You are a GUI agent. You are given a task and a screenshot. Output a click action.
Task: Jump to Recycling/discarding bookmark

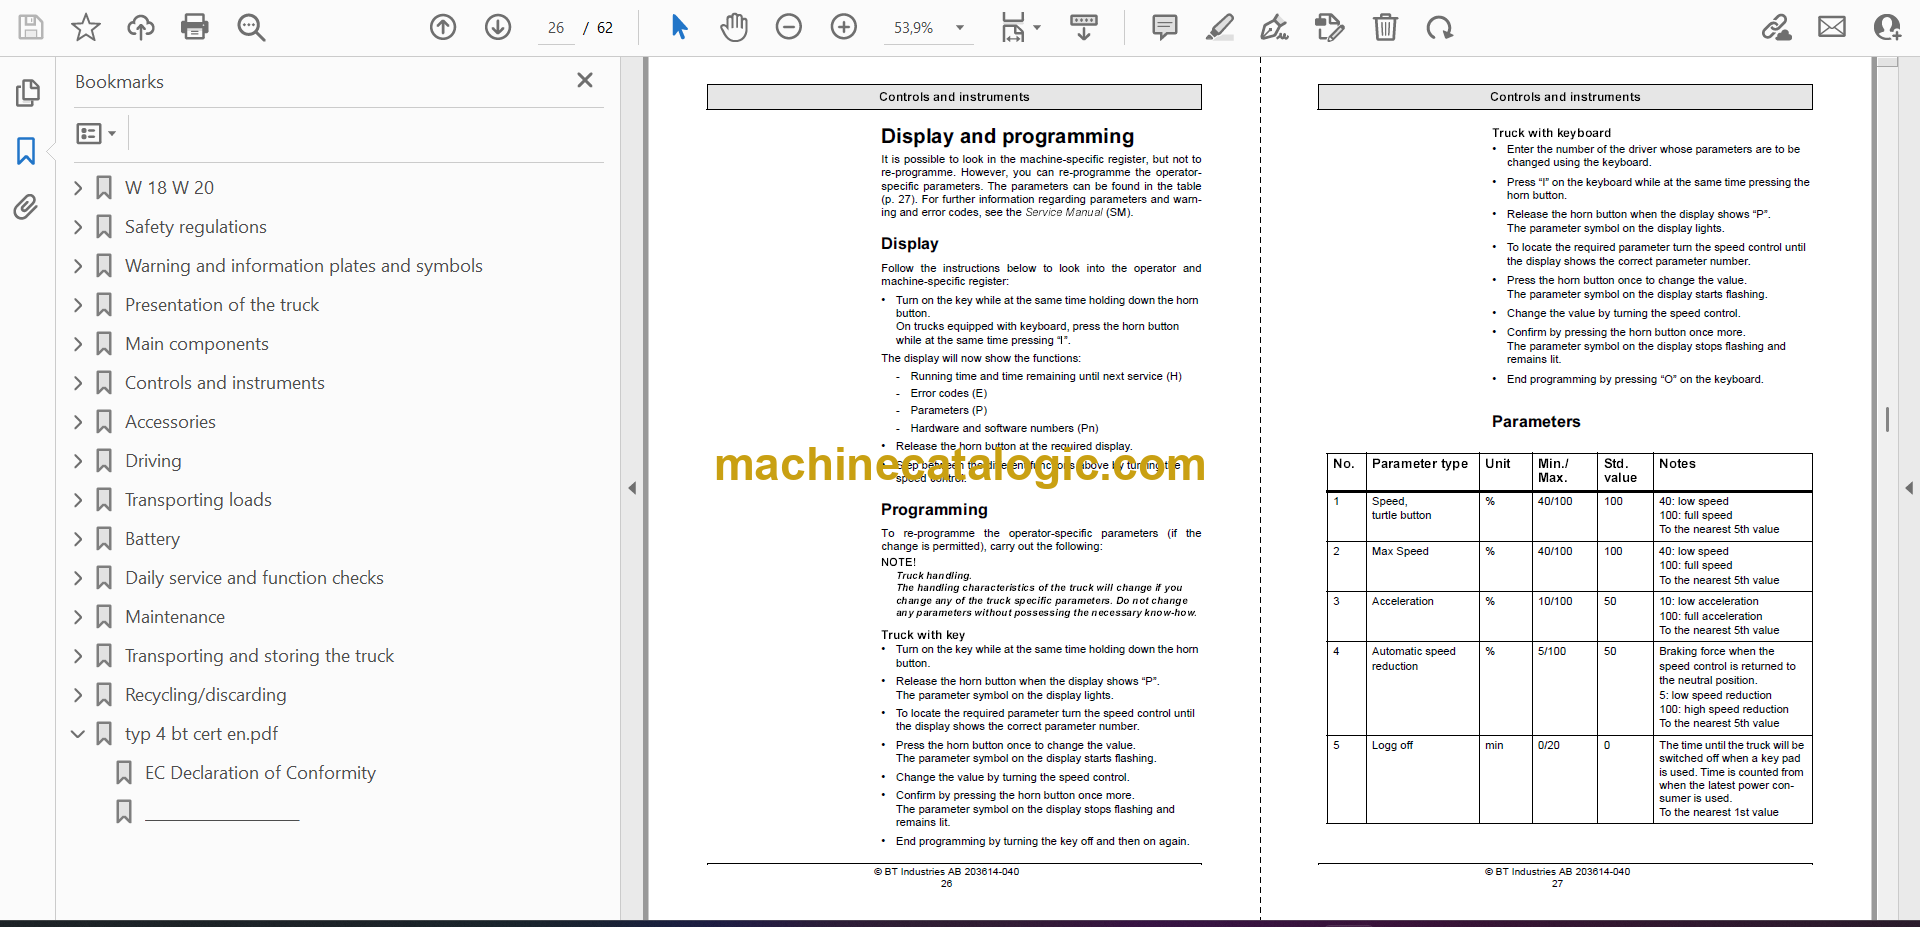tap(205, 695)
